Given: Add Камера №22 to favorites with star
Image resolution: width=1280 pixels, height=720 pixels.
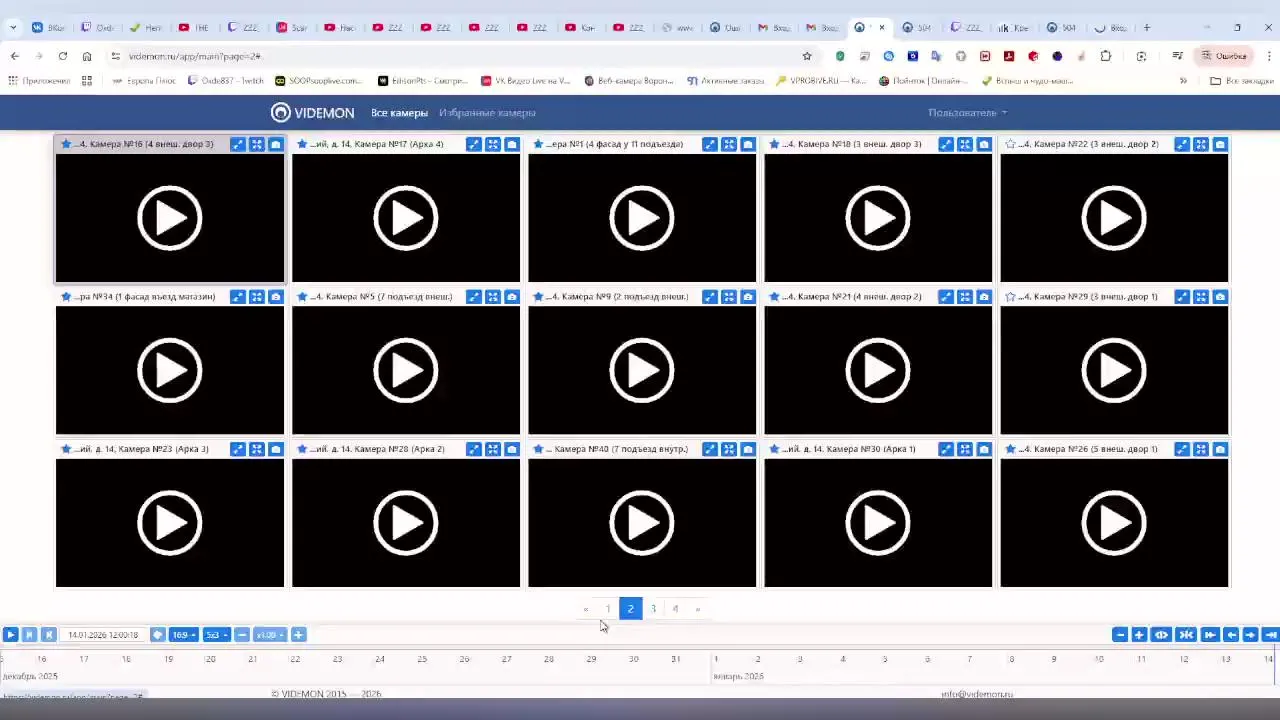Looking at the screenshot, I should [1010, 144].
